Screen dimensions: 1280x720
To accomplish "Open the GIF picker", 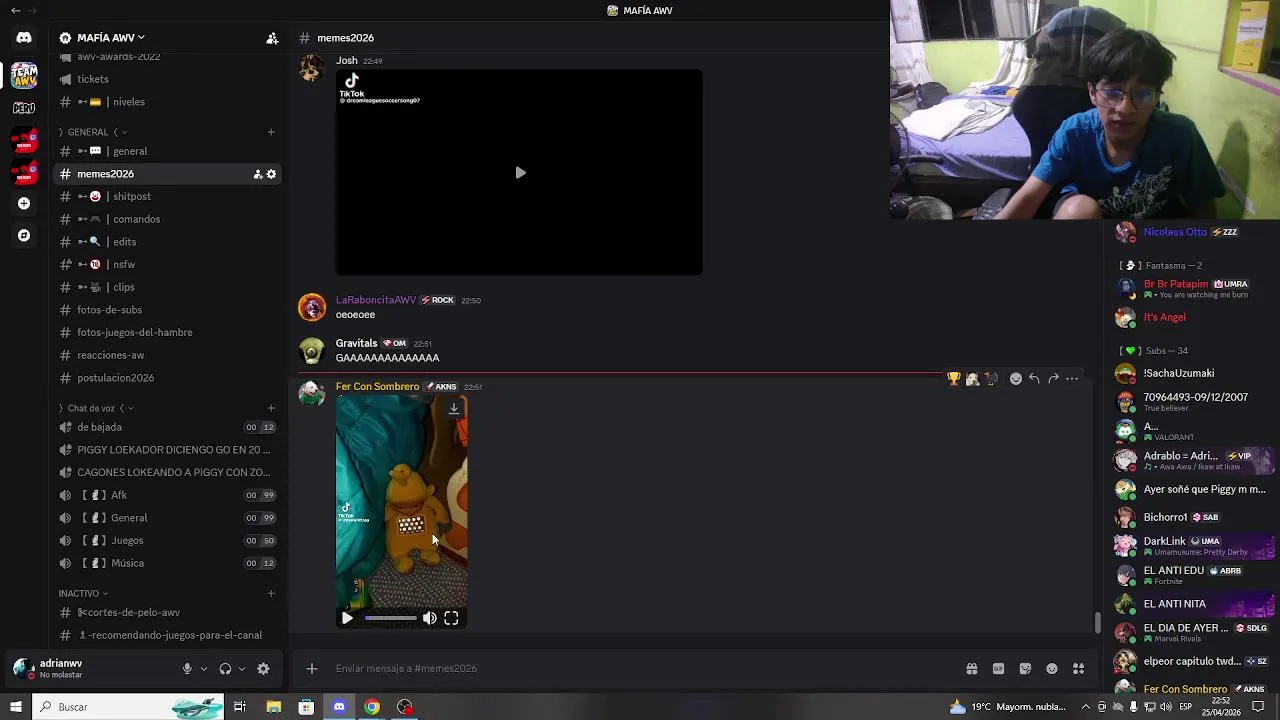I will (x=998, y=669).
